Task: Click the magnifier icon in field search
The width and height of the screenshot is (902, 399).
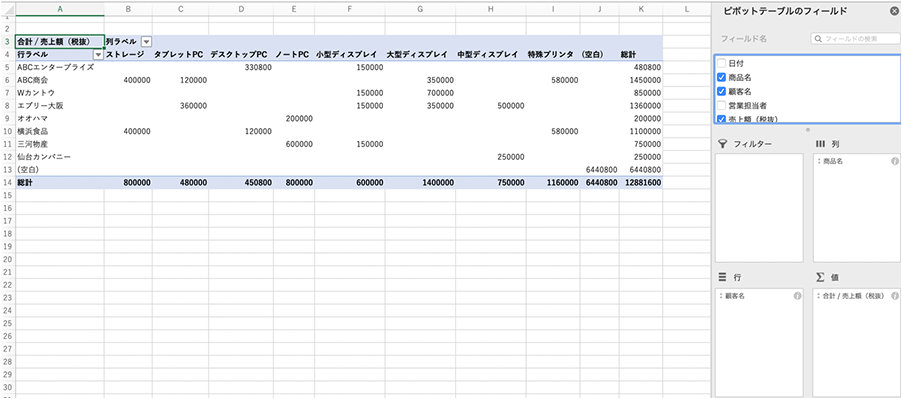Action: tap(819, 39)
